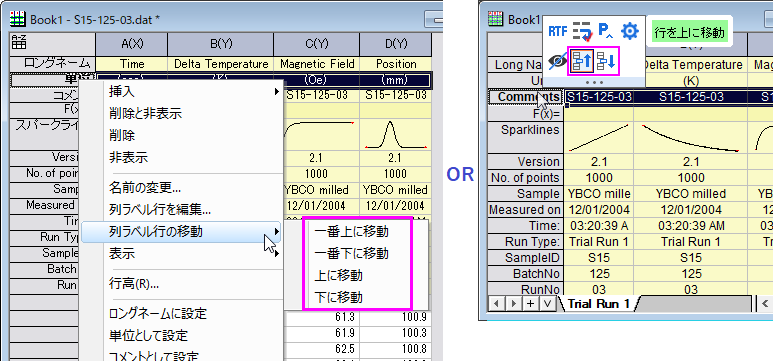The width and height of the screenshot is (773, 361).
Task: Click the ロングネーム row label
Action: pos(53,64)
